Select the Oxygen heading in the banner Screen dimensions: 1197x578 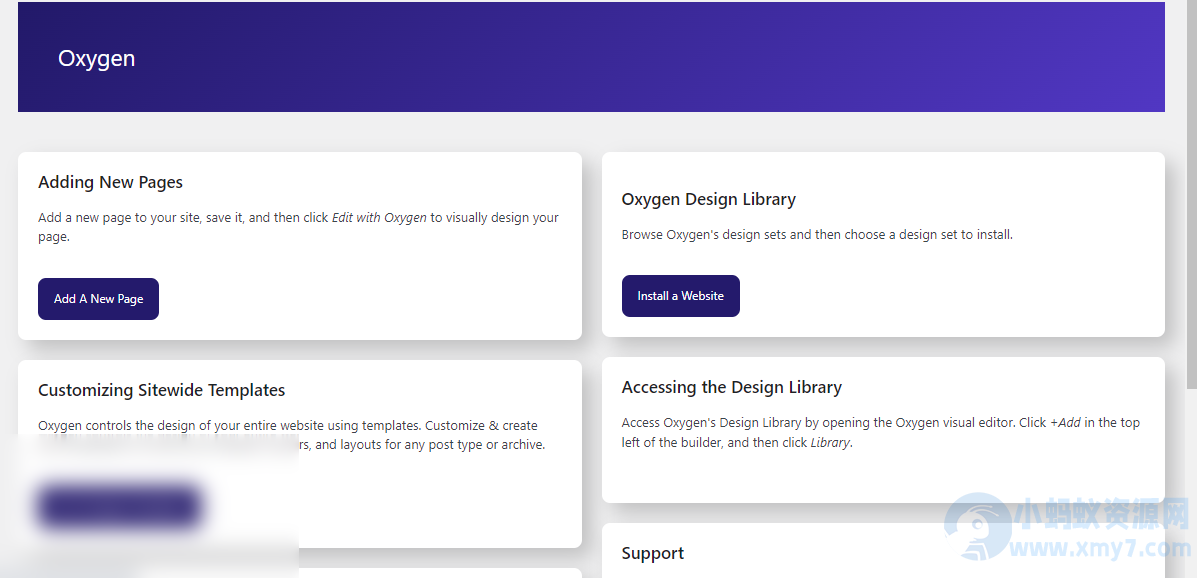point(96,58)
